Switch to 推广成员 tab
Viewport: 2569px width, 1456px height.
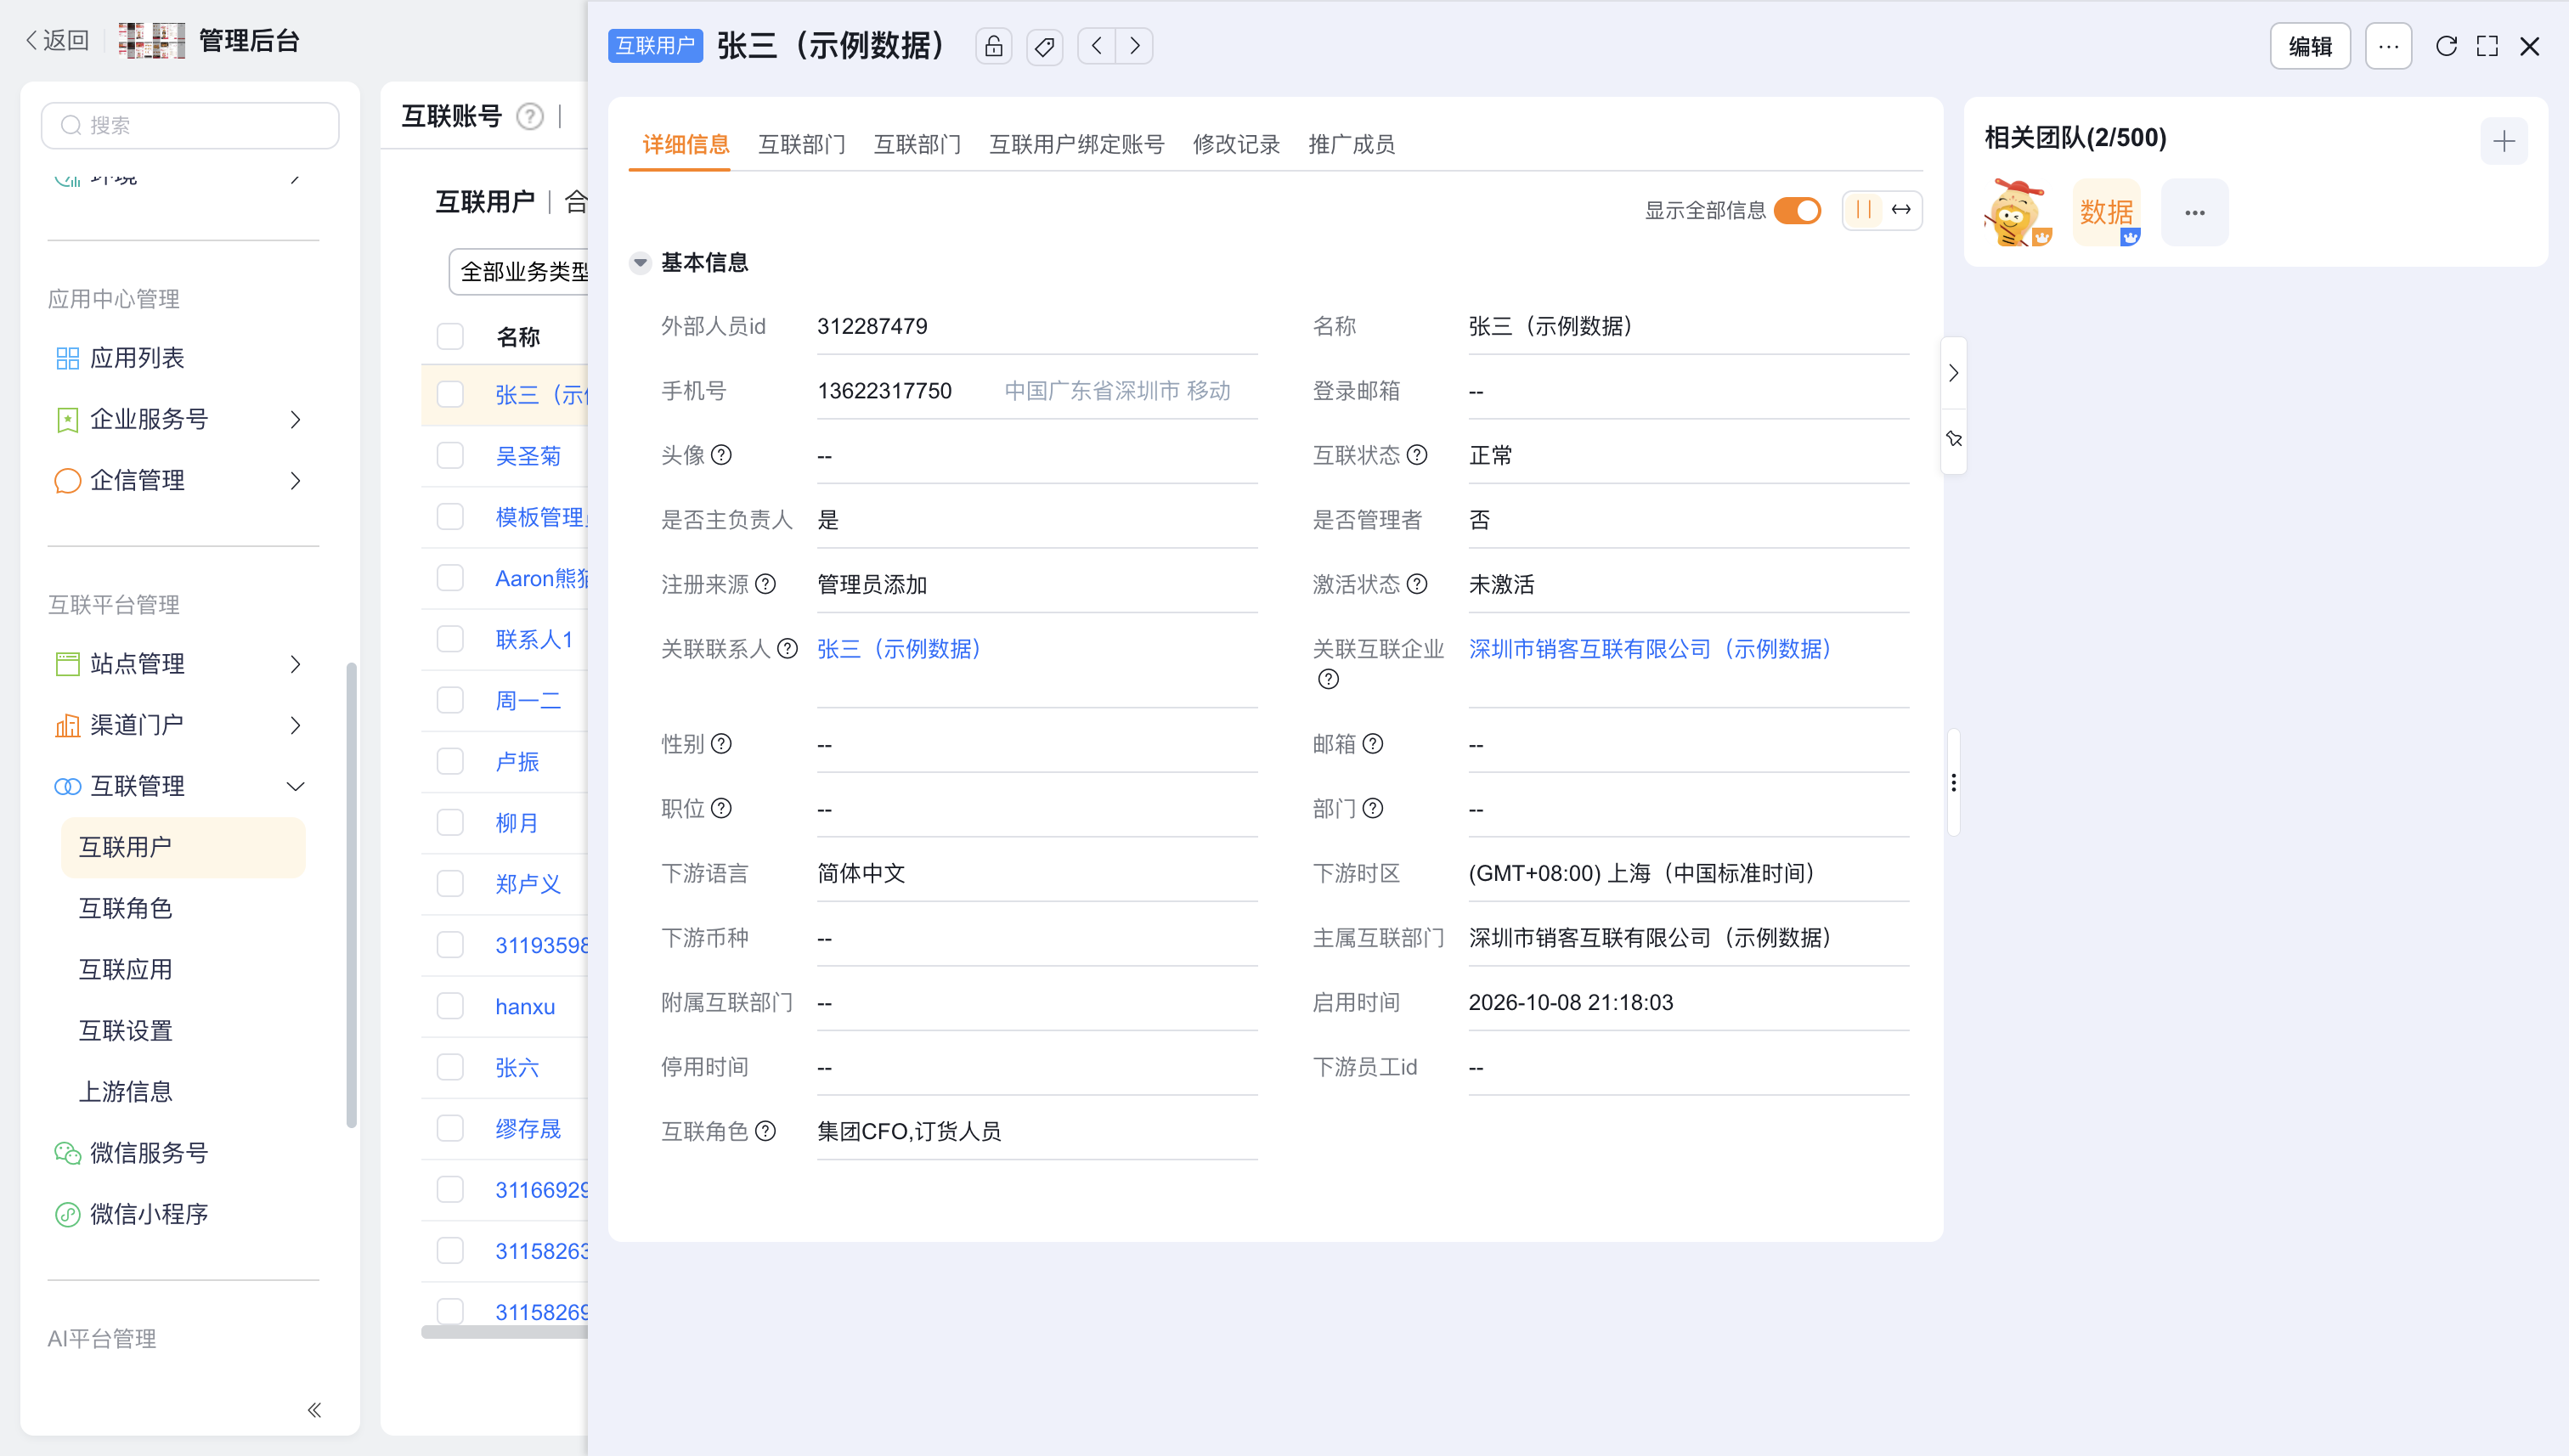[1352, 144]
